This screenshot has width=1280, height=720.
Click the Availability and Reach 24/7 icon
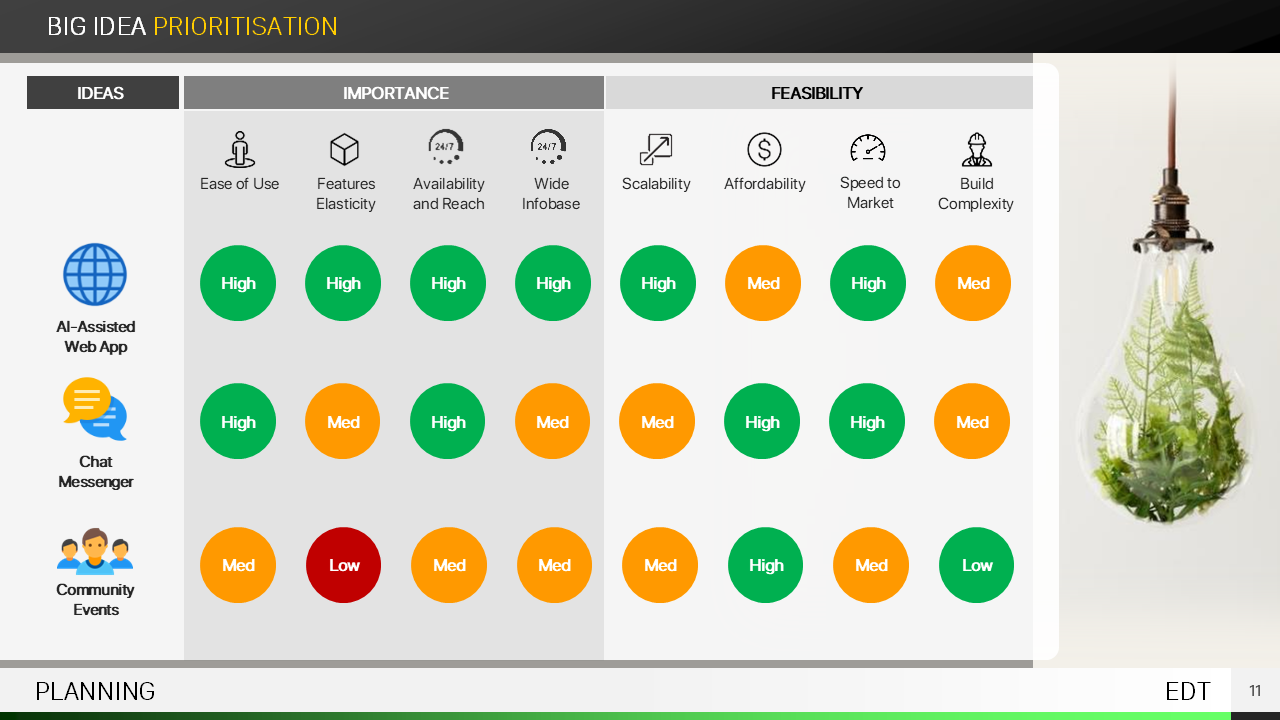[446, 147]
